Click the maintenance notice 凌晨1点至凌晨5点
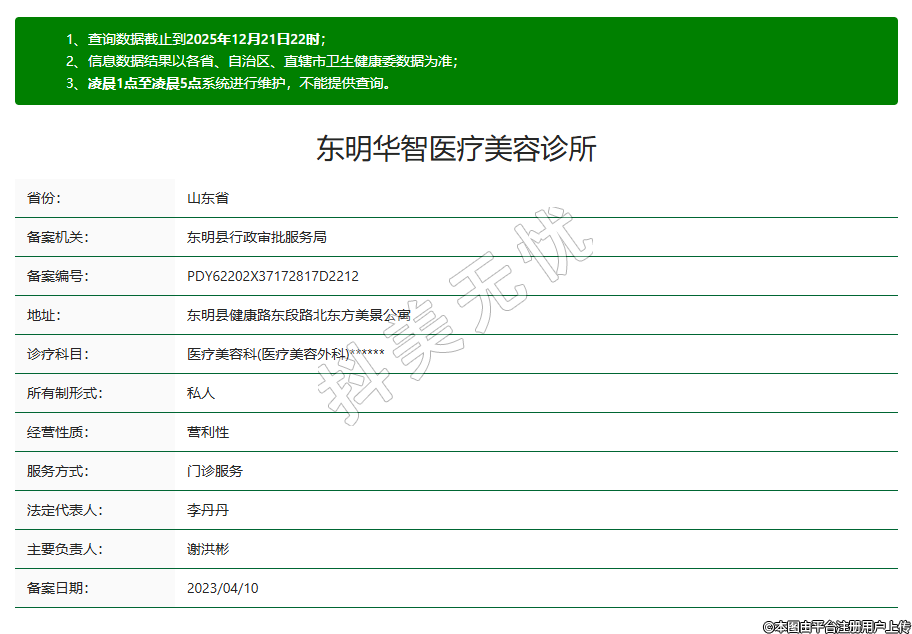Screen dimensions: 912x634 coord(238,83)
